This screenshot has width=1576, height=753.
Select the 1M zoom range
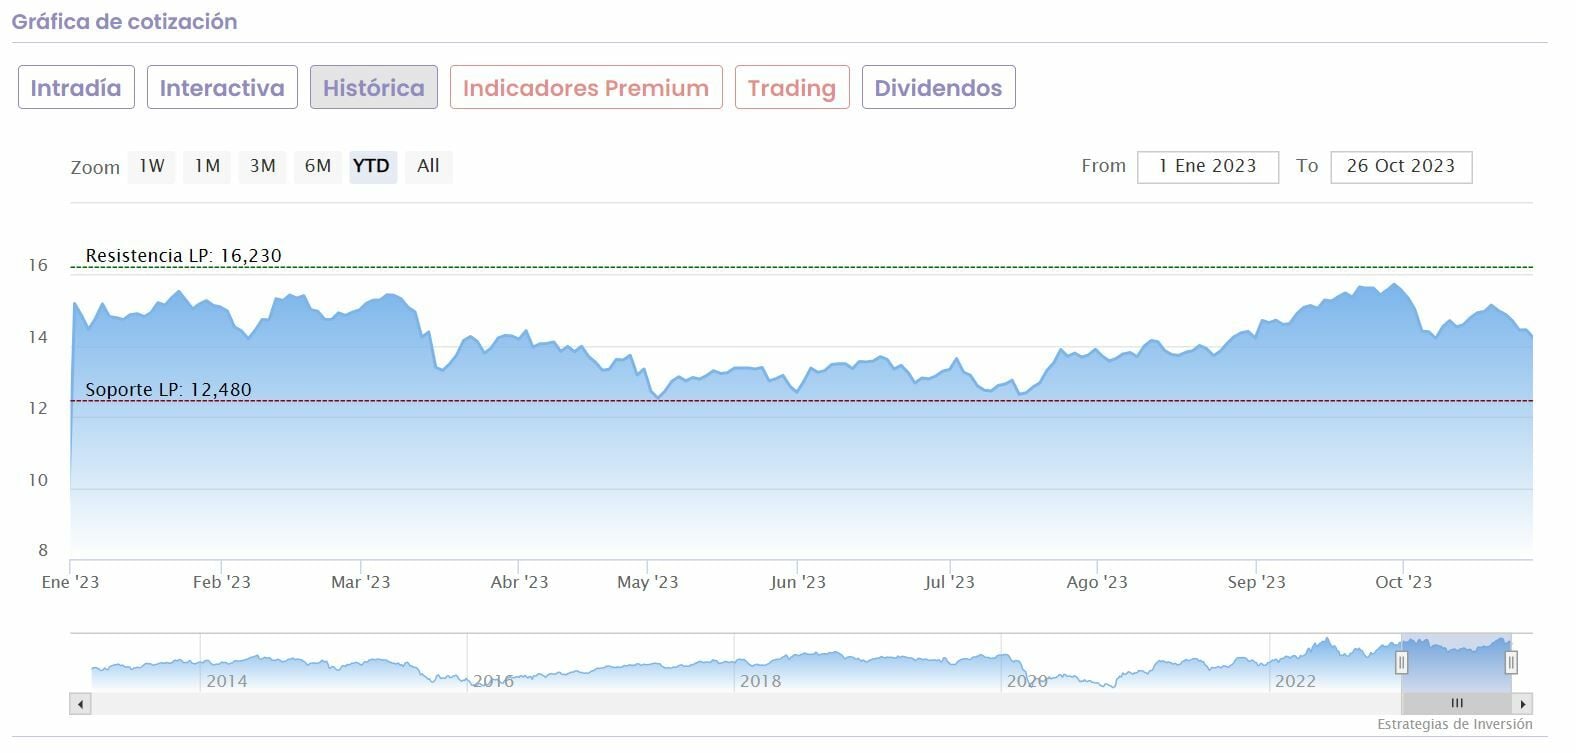pos(207,166)
